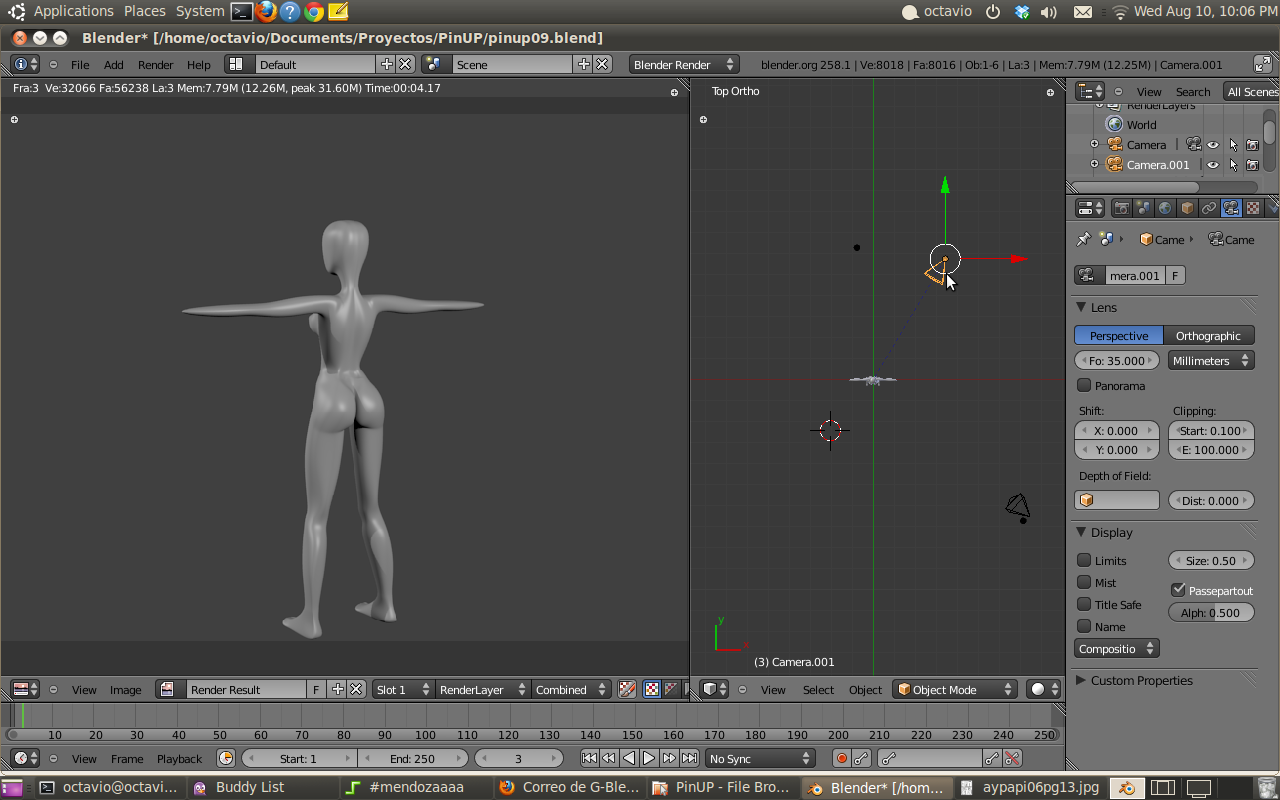1280x800 pixels.
Task: Open the No Sync dropdown
Action: pos(760,759)
